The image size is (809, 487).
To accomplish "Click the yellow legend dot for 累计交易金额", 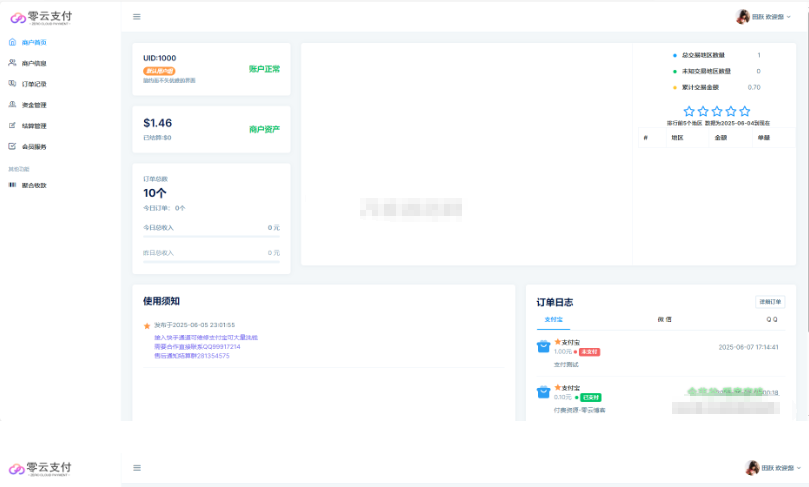I will [x=675, y=87].
